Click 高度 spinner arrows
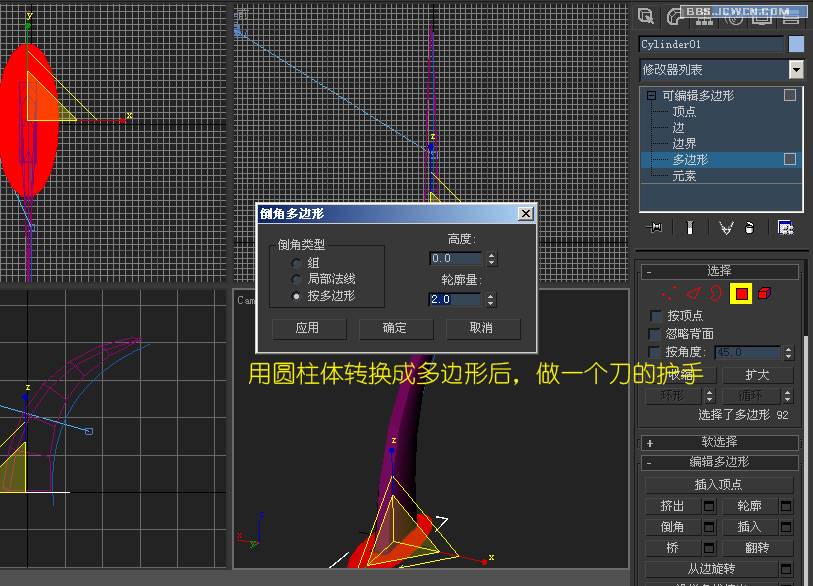Viewport: 813px width, 586px height. 491,258
